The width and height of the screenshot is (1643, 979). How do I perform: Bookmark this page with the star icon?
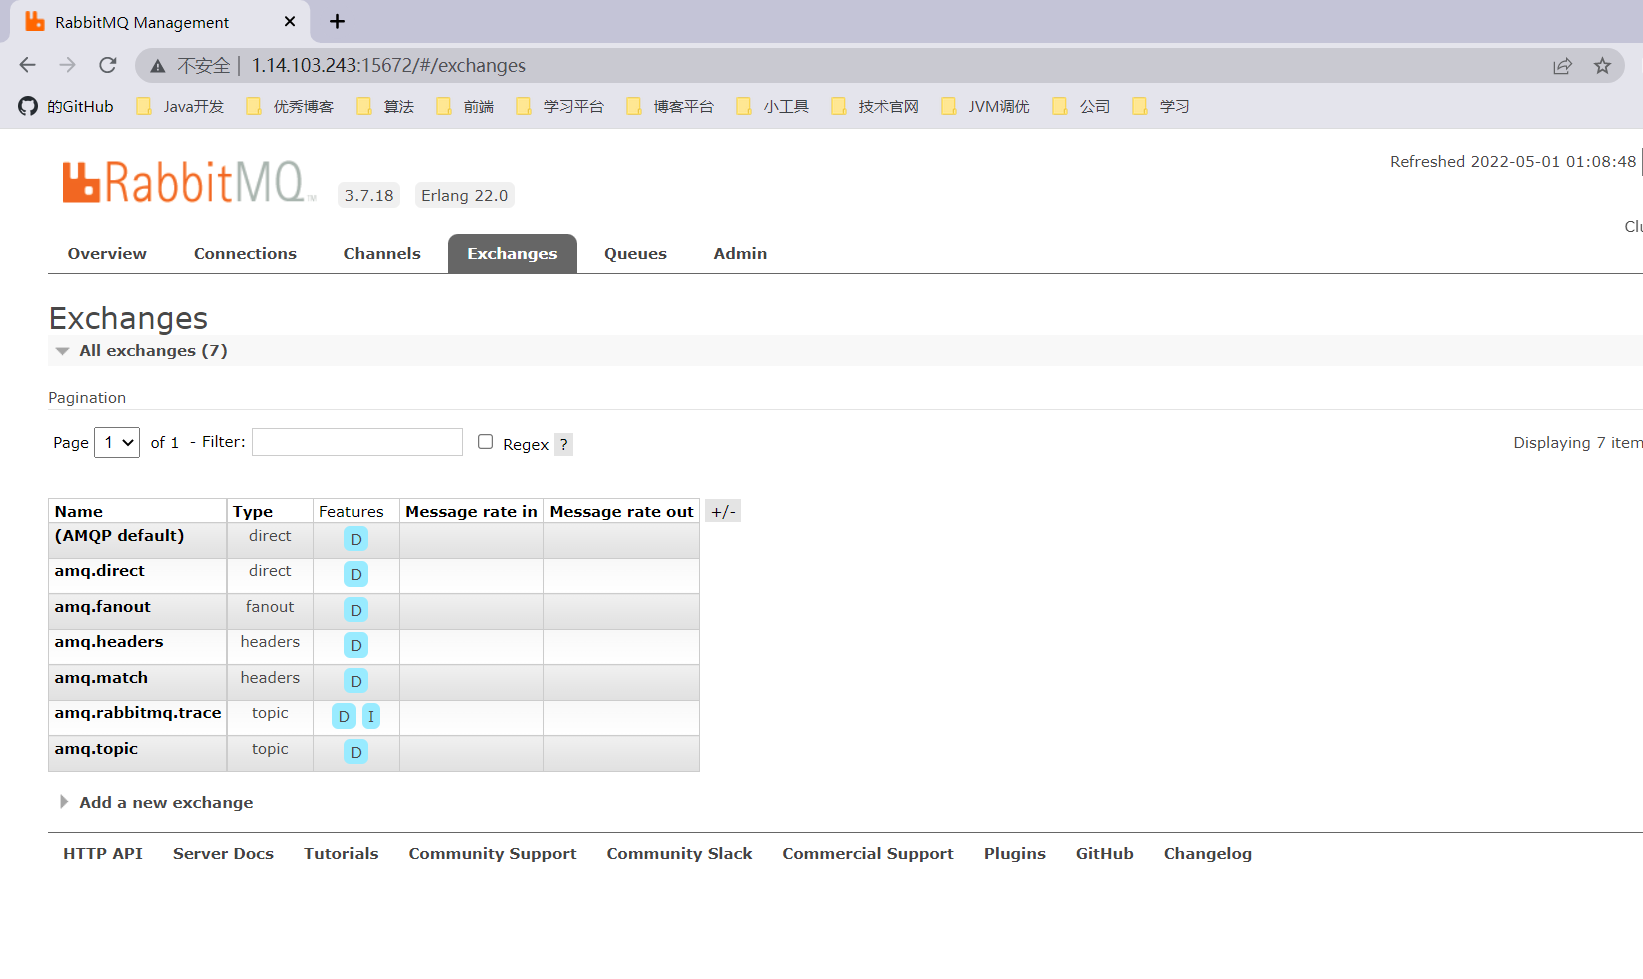point(1602,66)
